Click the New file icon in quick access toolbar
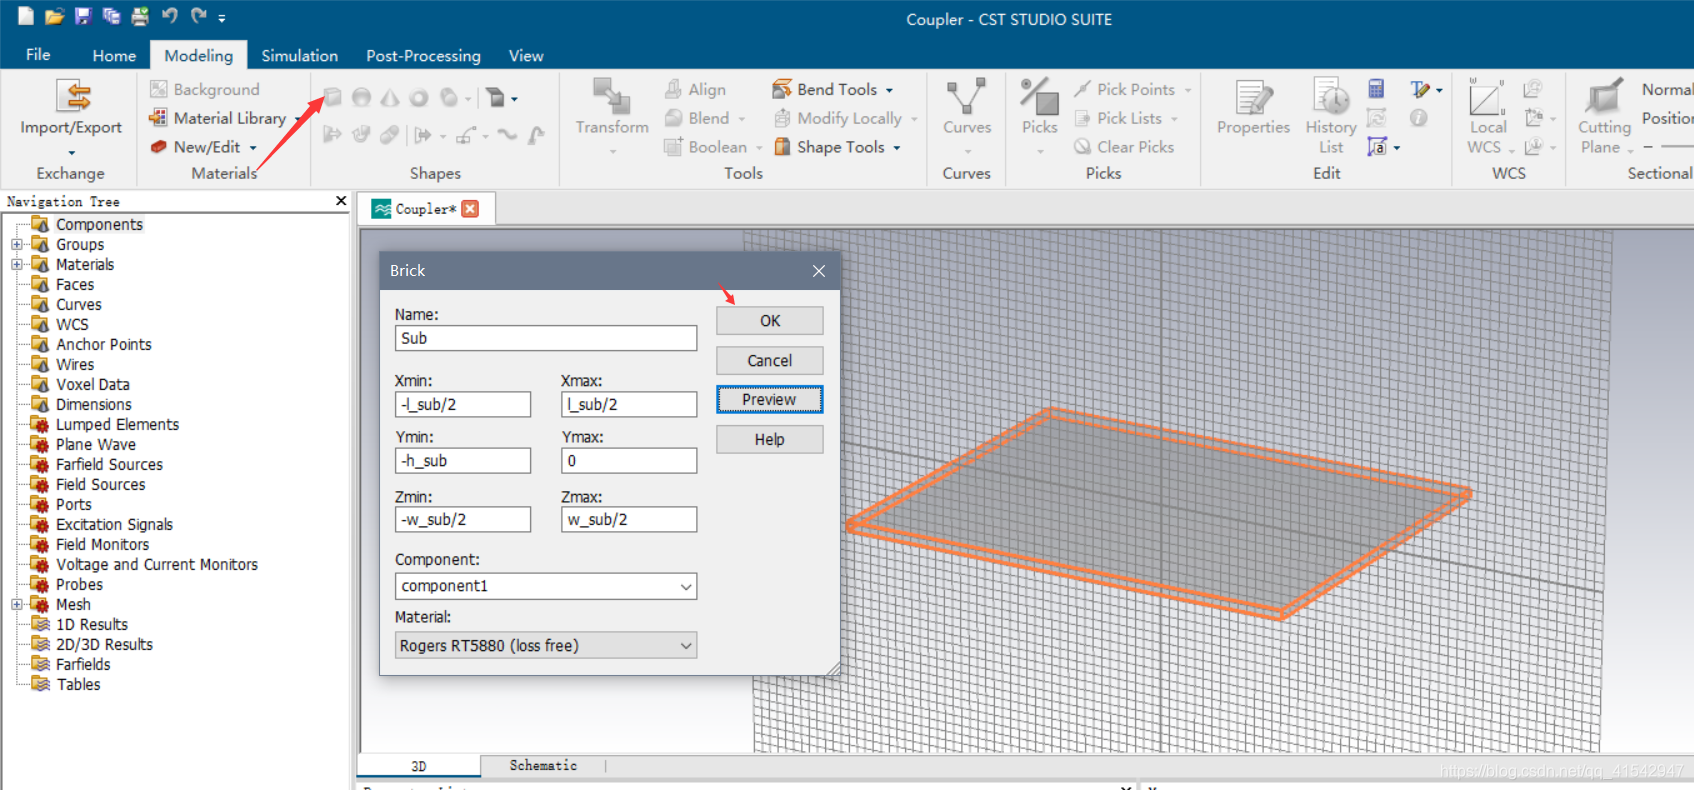Image resolution: width=1694 pixels, height=790 pixels. pos(26,15)
